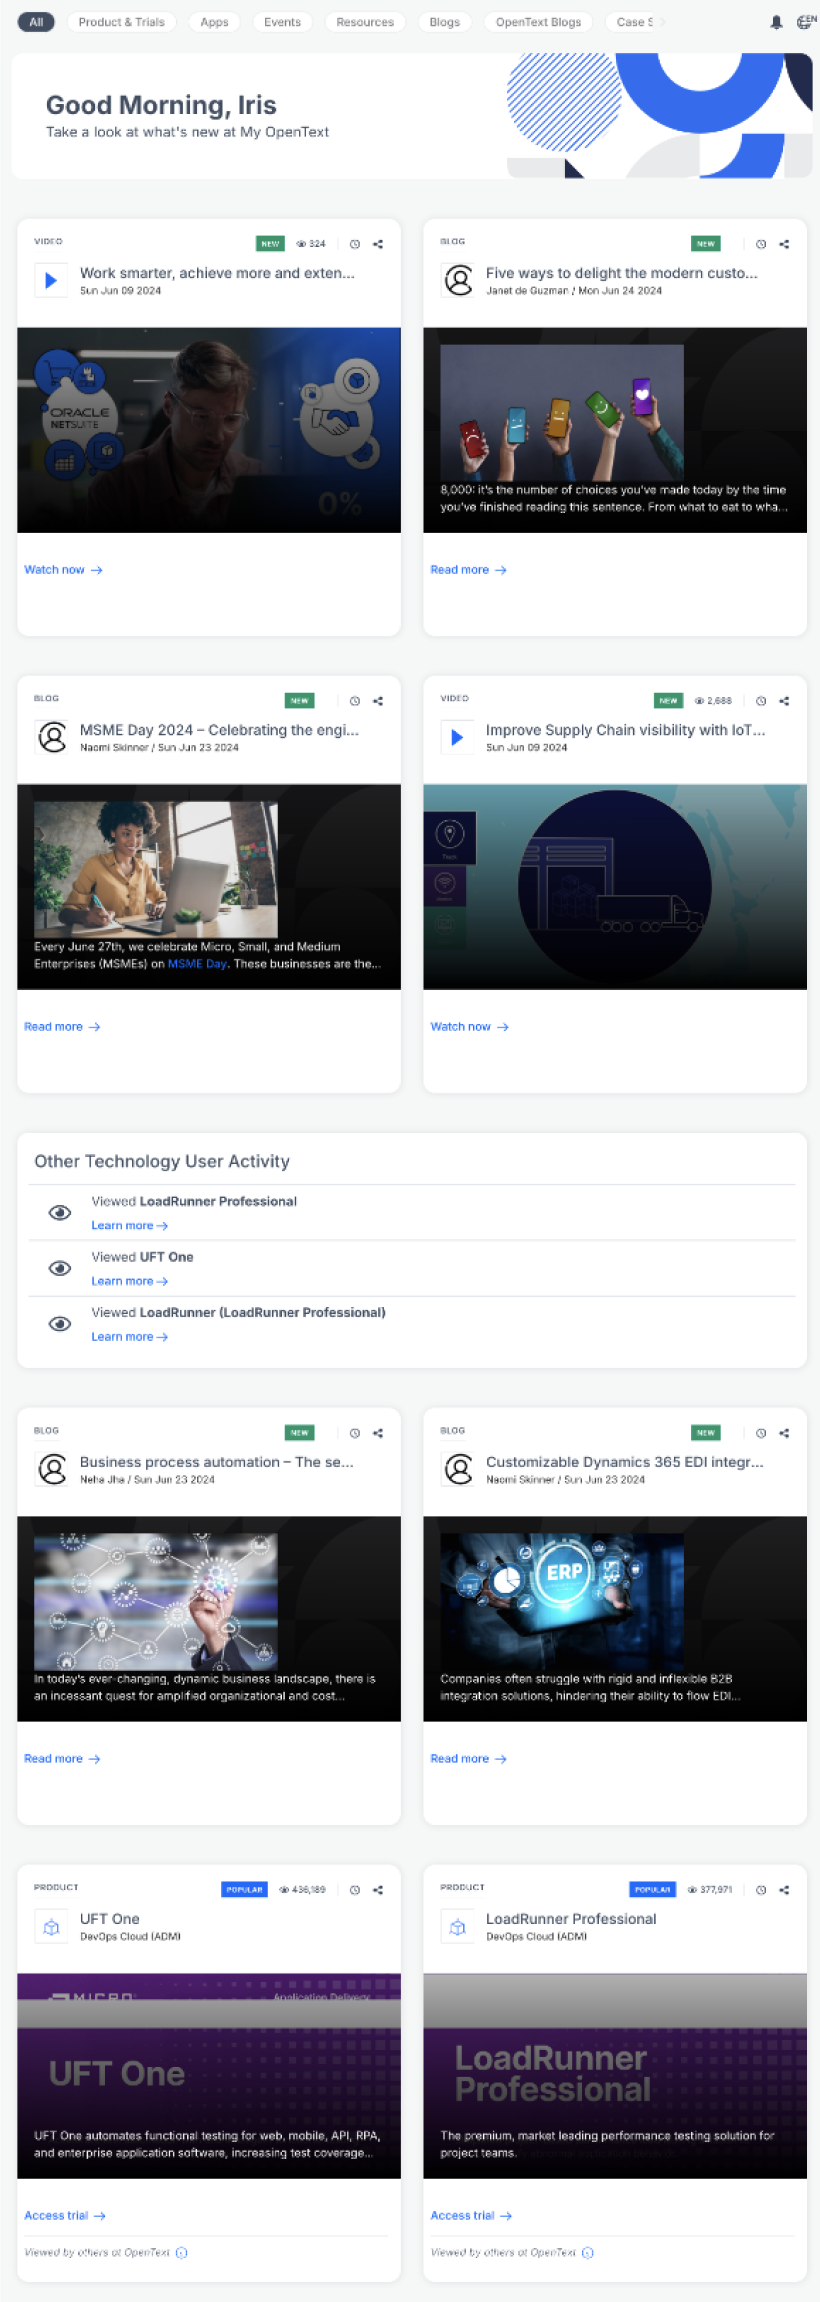Share the Improve Supply Chain video
The image size is (820, 2302).
(x=784, y=701)
